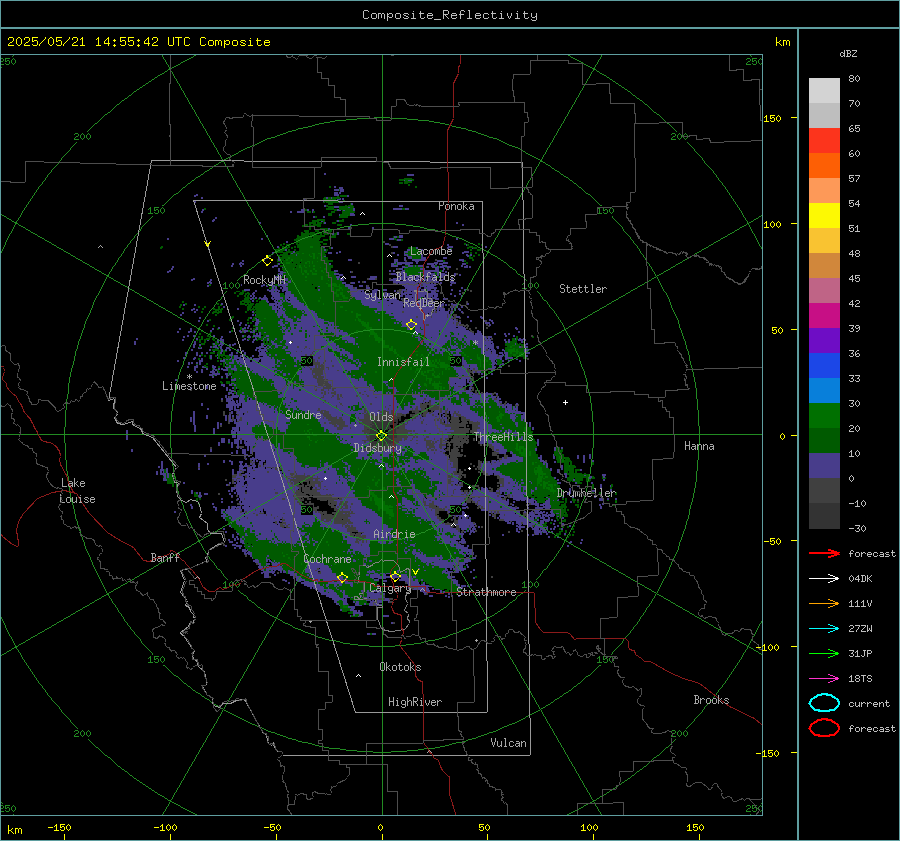
Task: Click the Composite_Reflectivity title text
Action: pyautogui.click(x=450, y=15)
